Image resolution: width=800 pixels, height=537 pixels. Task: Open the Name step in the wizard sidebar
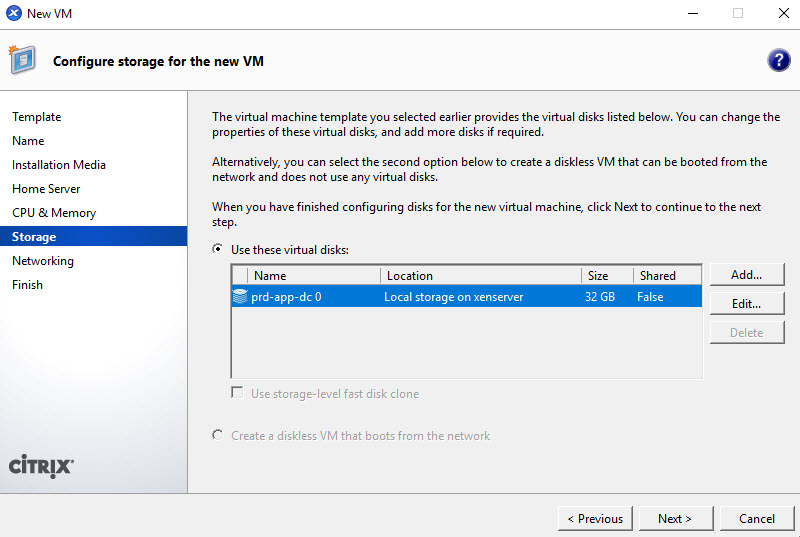28,141
